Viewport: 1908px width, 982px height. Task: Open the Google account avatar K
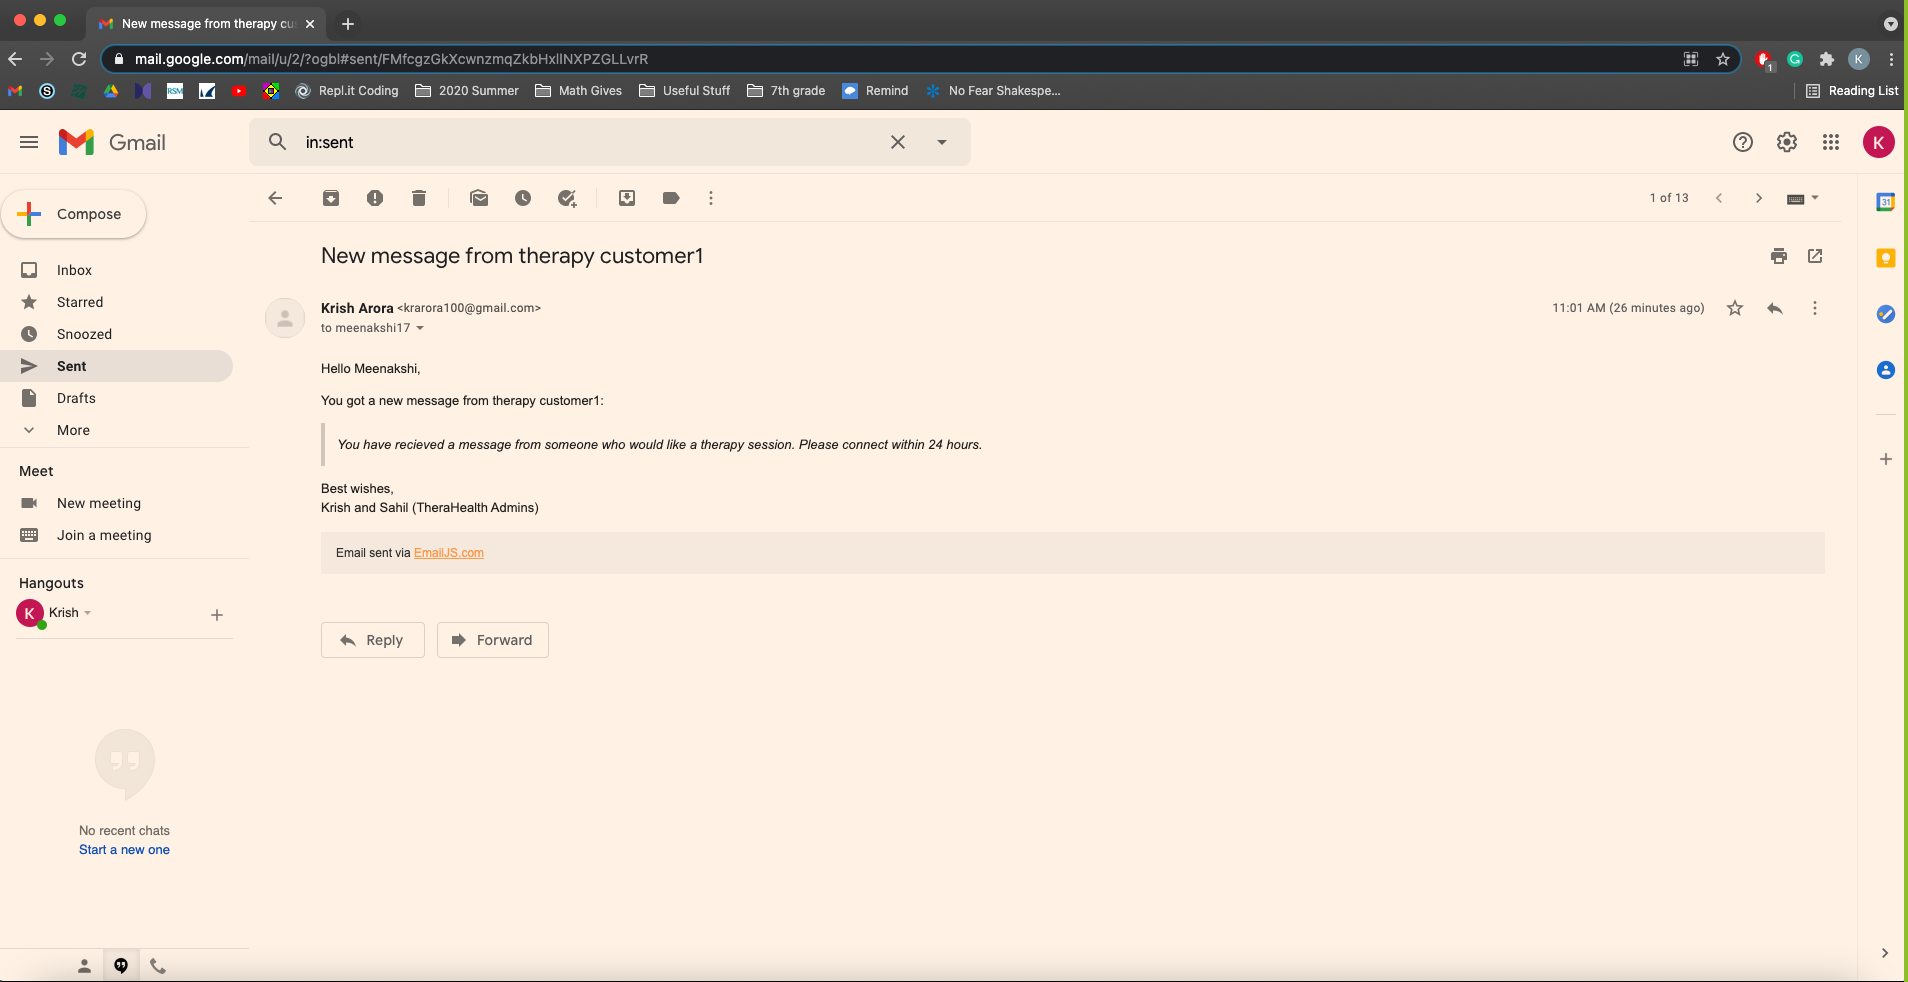(x=1879, y=142)
